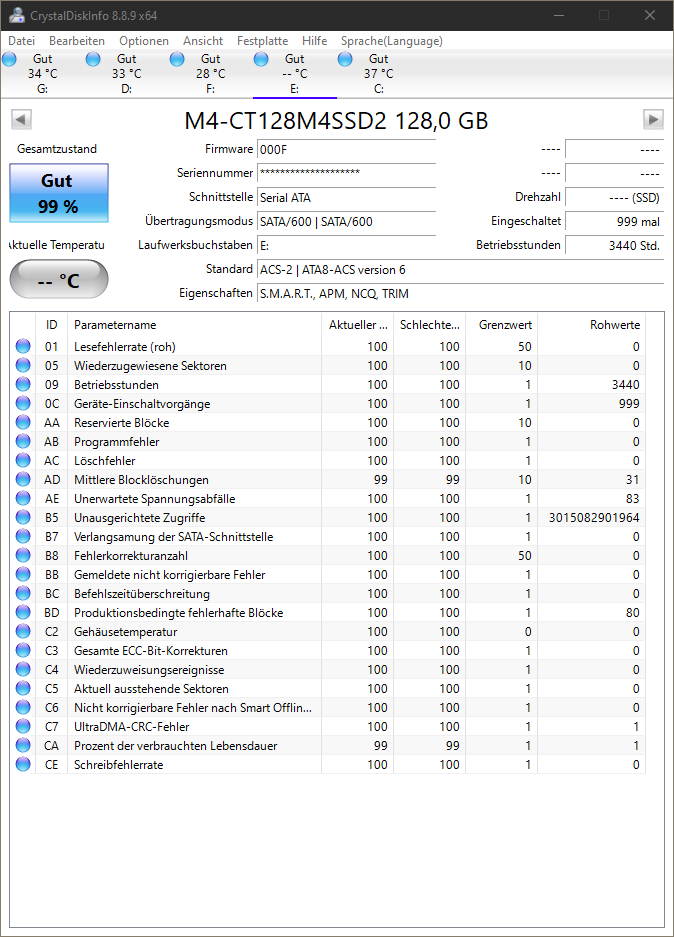Click the Drehzahl field ---- (SSD)
This screenshot has height=937, width=674.
614,197
